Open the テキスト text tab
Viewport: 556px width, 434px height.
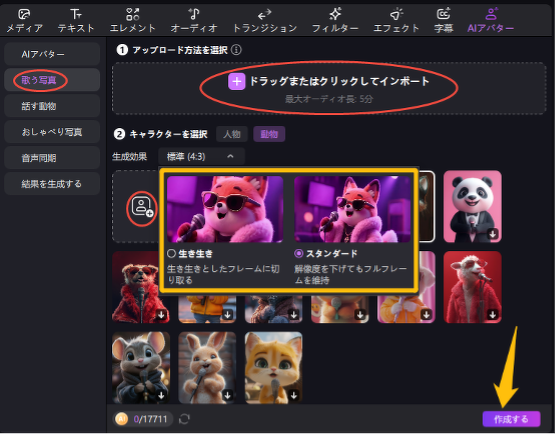pyautogui.click(x=76, y=21)
